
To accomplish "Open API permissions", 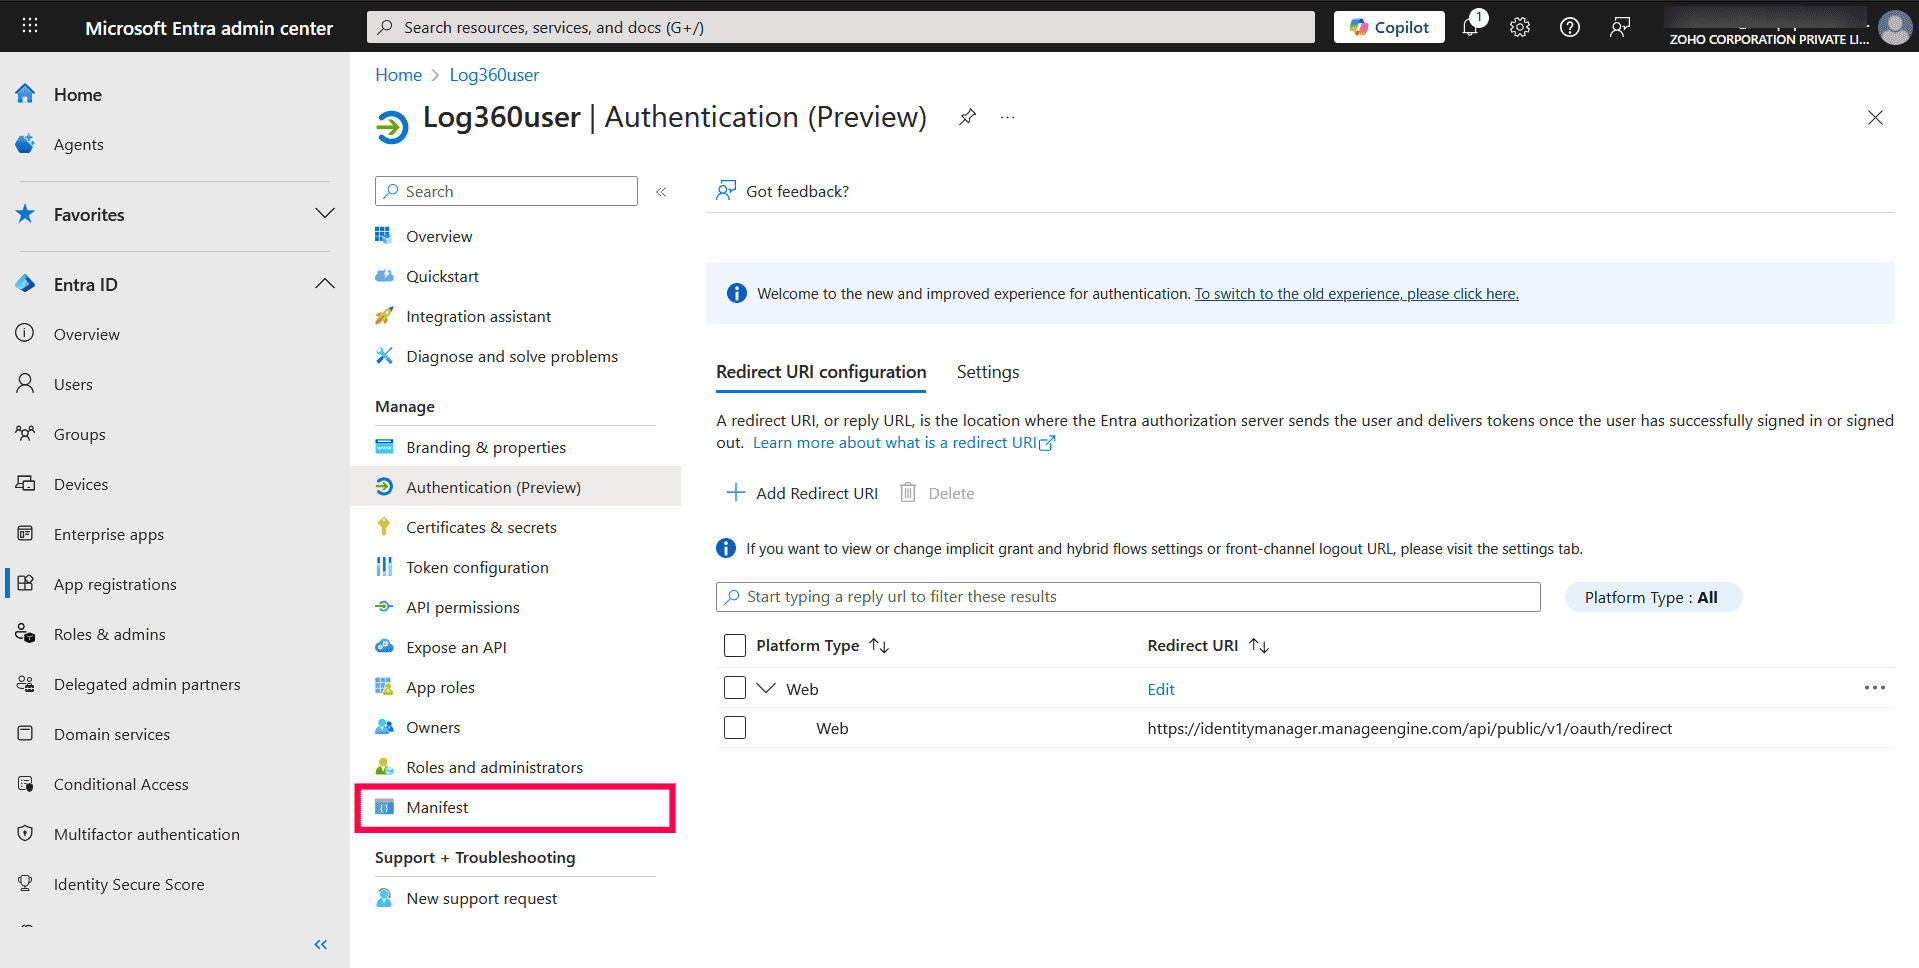I will [x=463, y=607].
